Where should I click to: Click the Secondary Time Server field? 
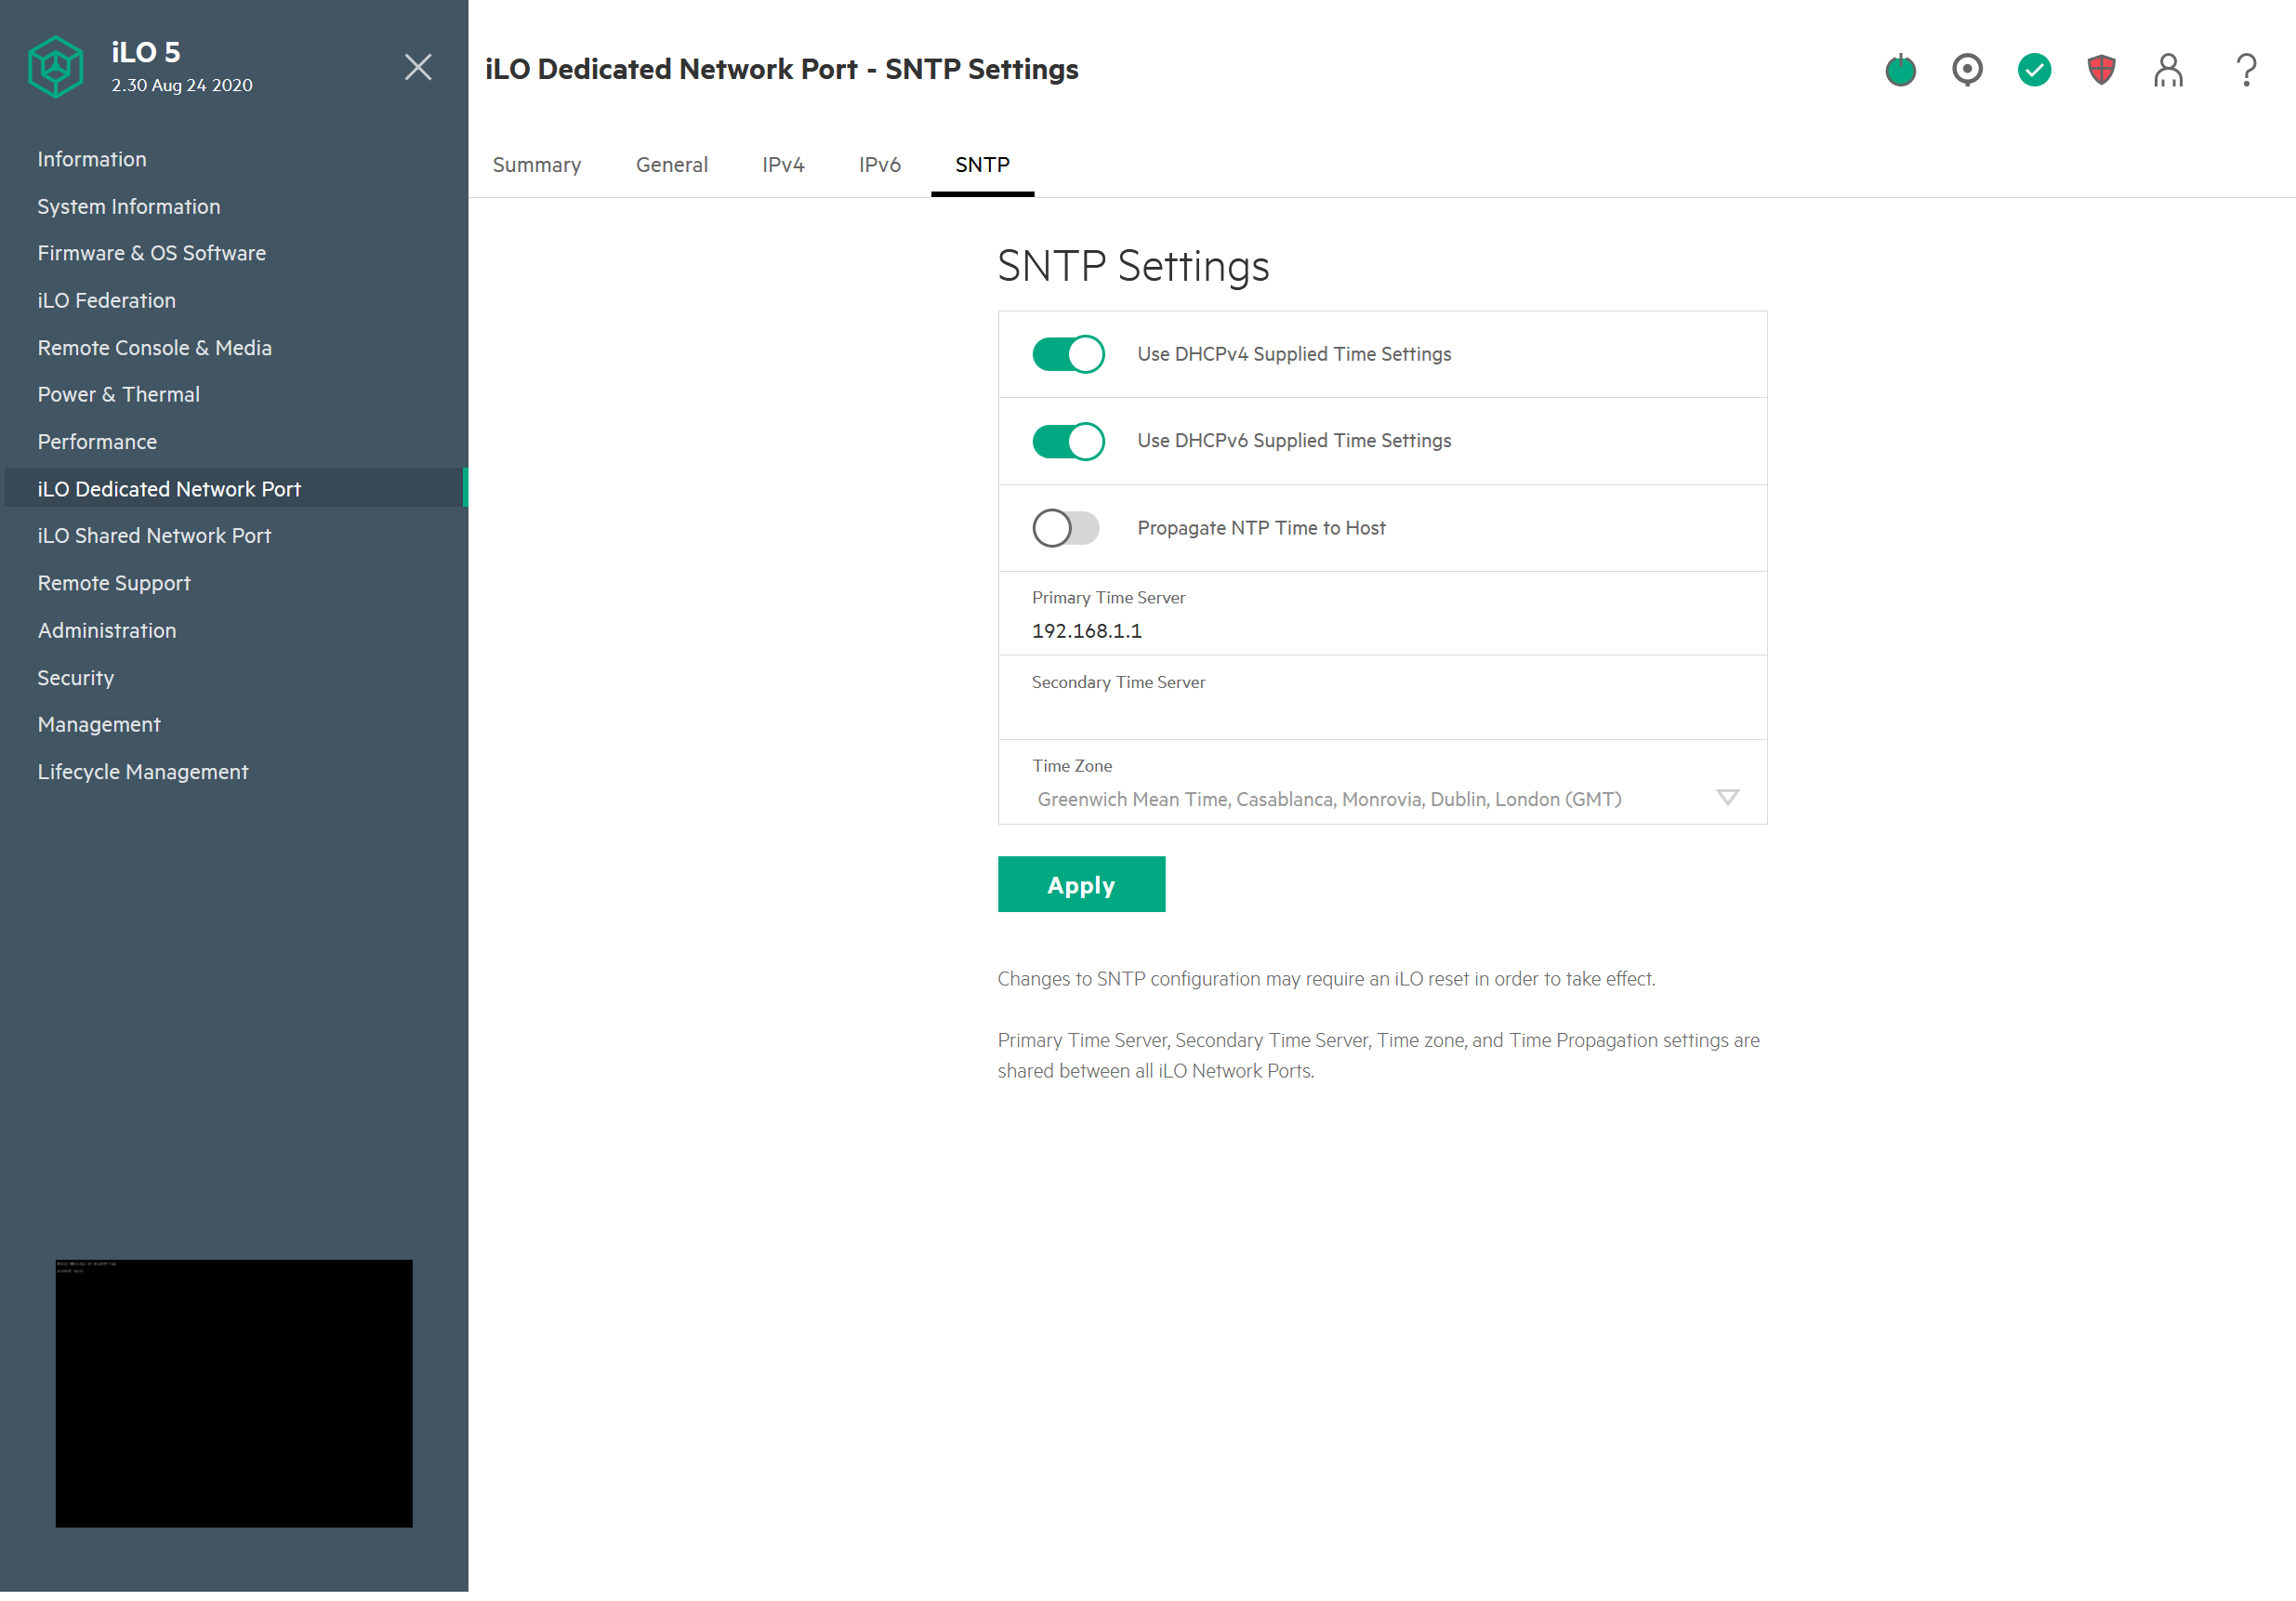click(x=1380, y=713)
